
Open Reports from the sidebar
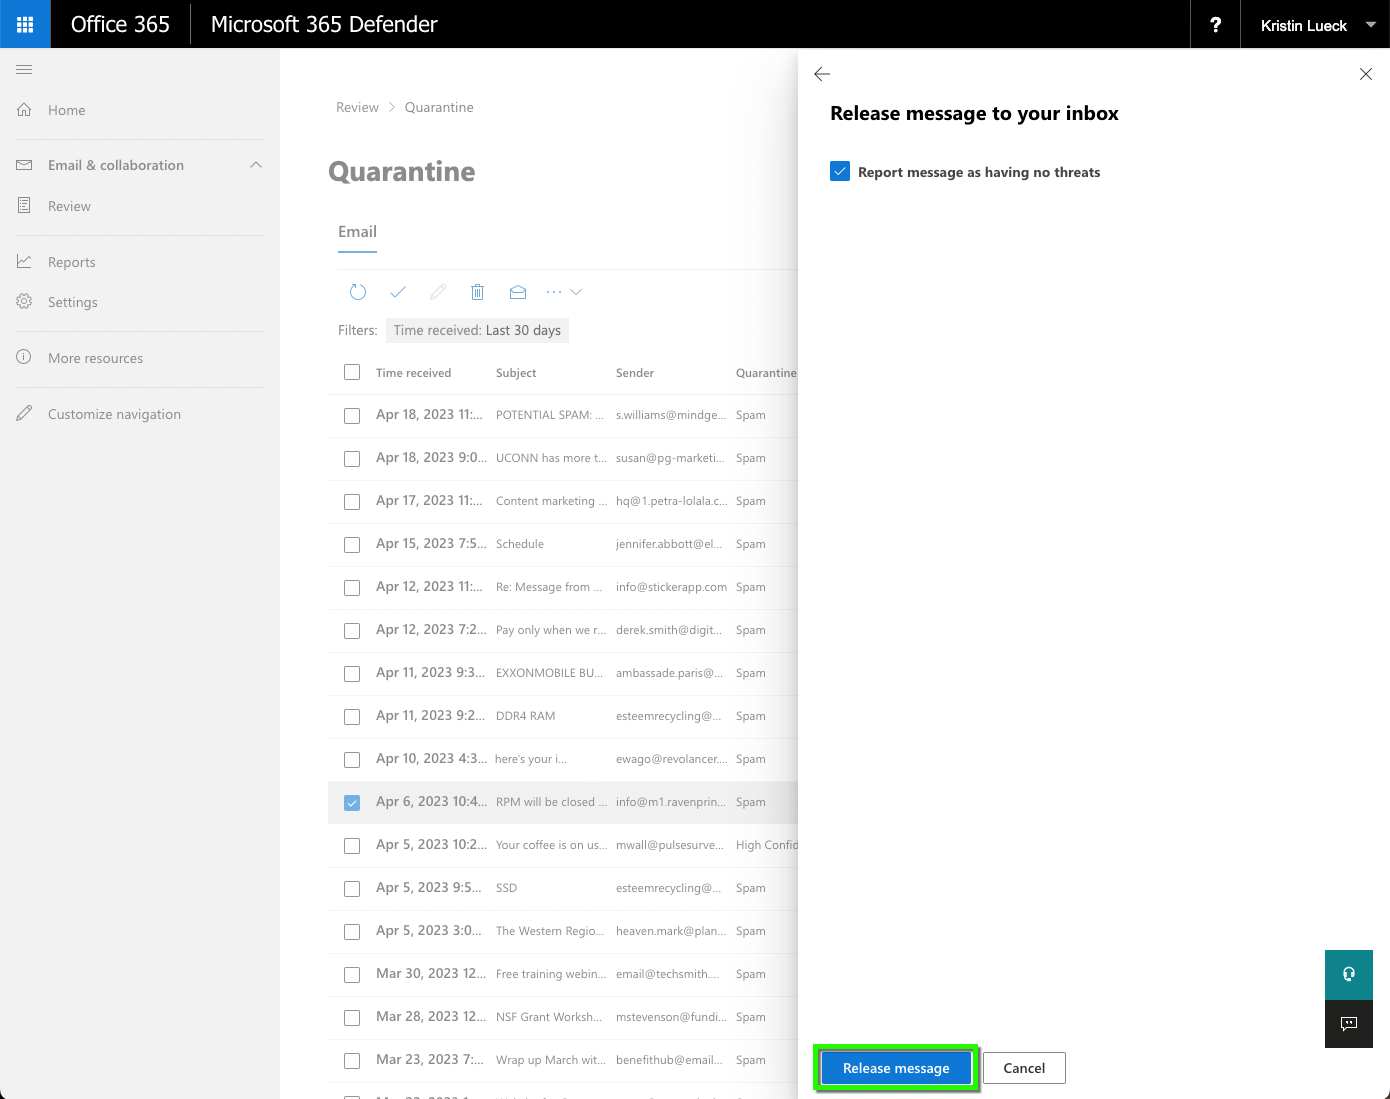coord(71,261)
